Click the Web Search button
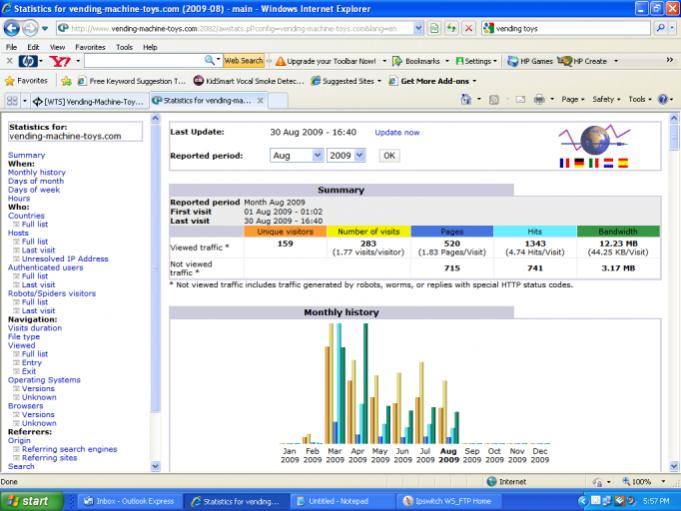This screenshot has width=681, height=511. click(x=244, y=61)
